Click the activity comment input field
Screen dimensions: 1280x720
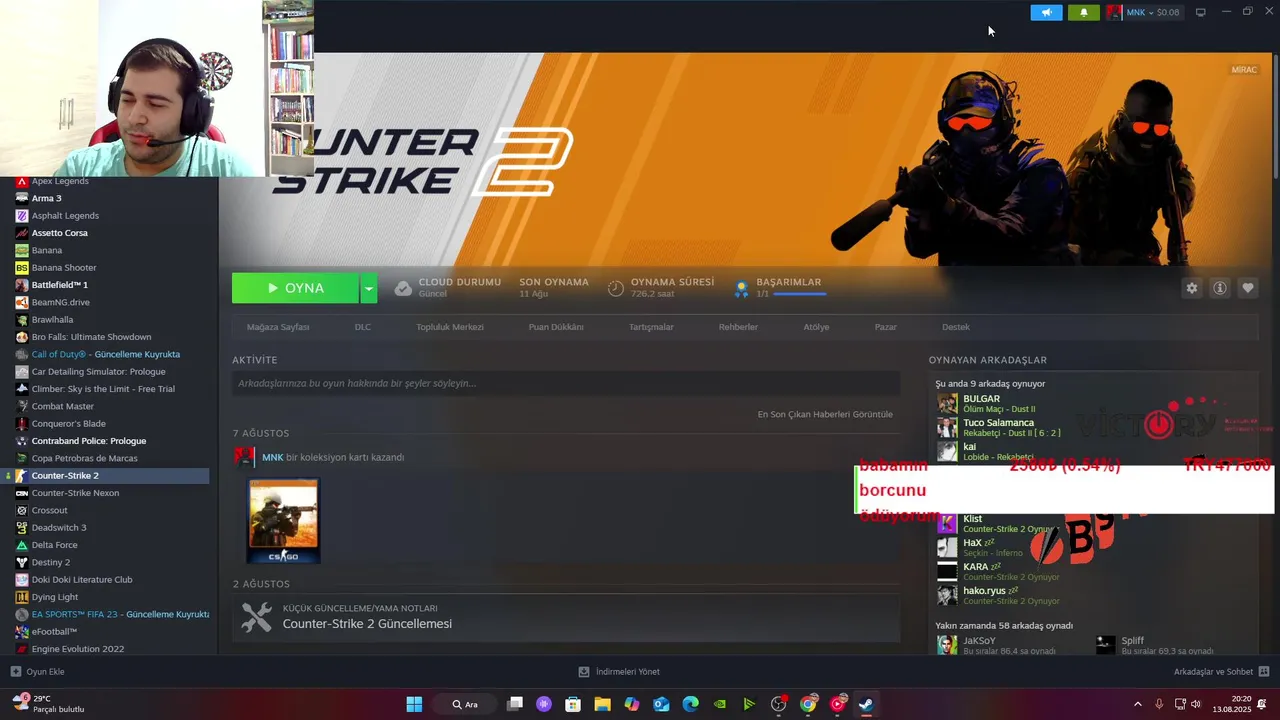(x=566, y=383)
